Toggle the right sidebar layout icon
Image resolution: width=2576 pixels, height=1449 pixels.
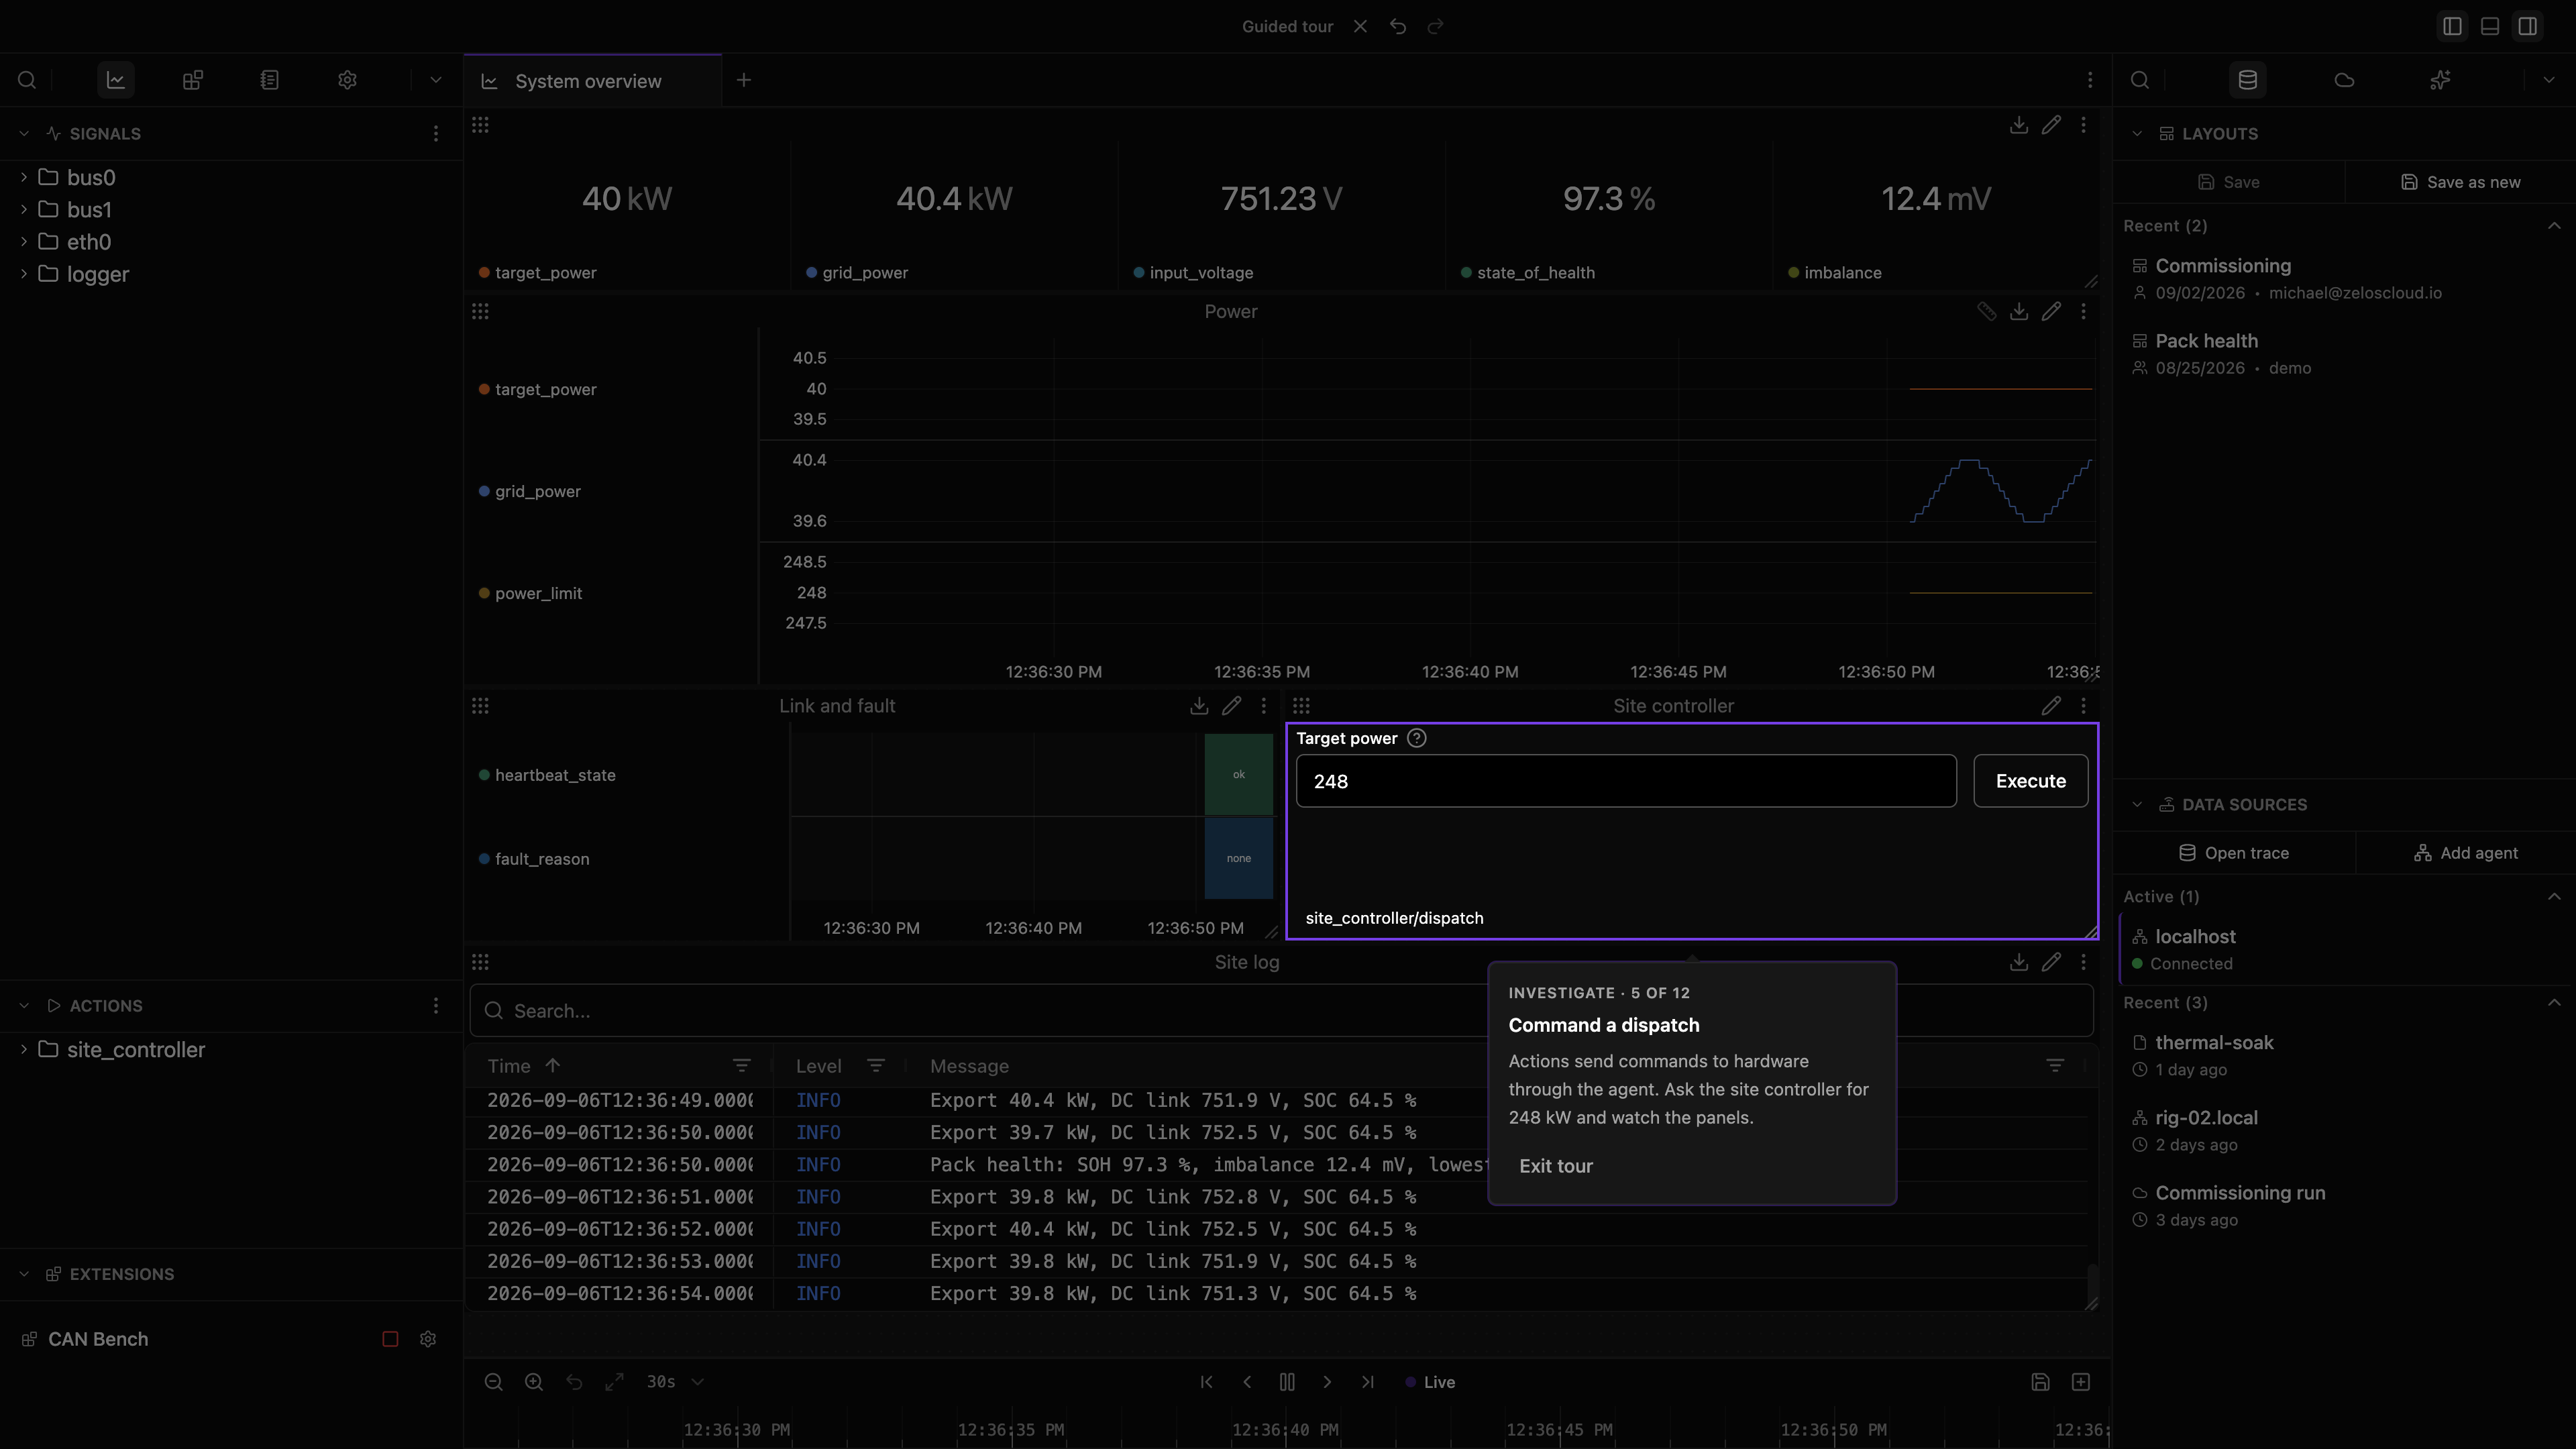pyautogui.click(x=2528, y=27)
